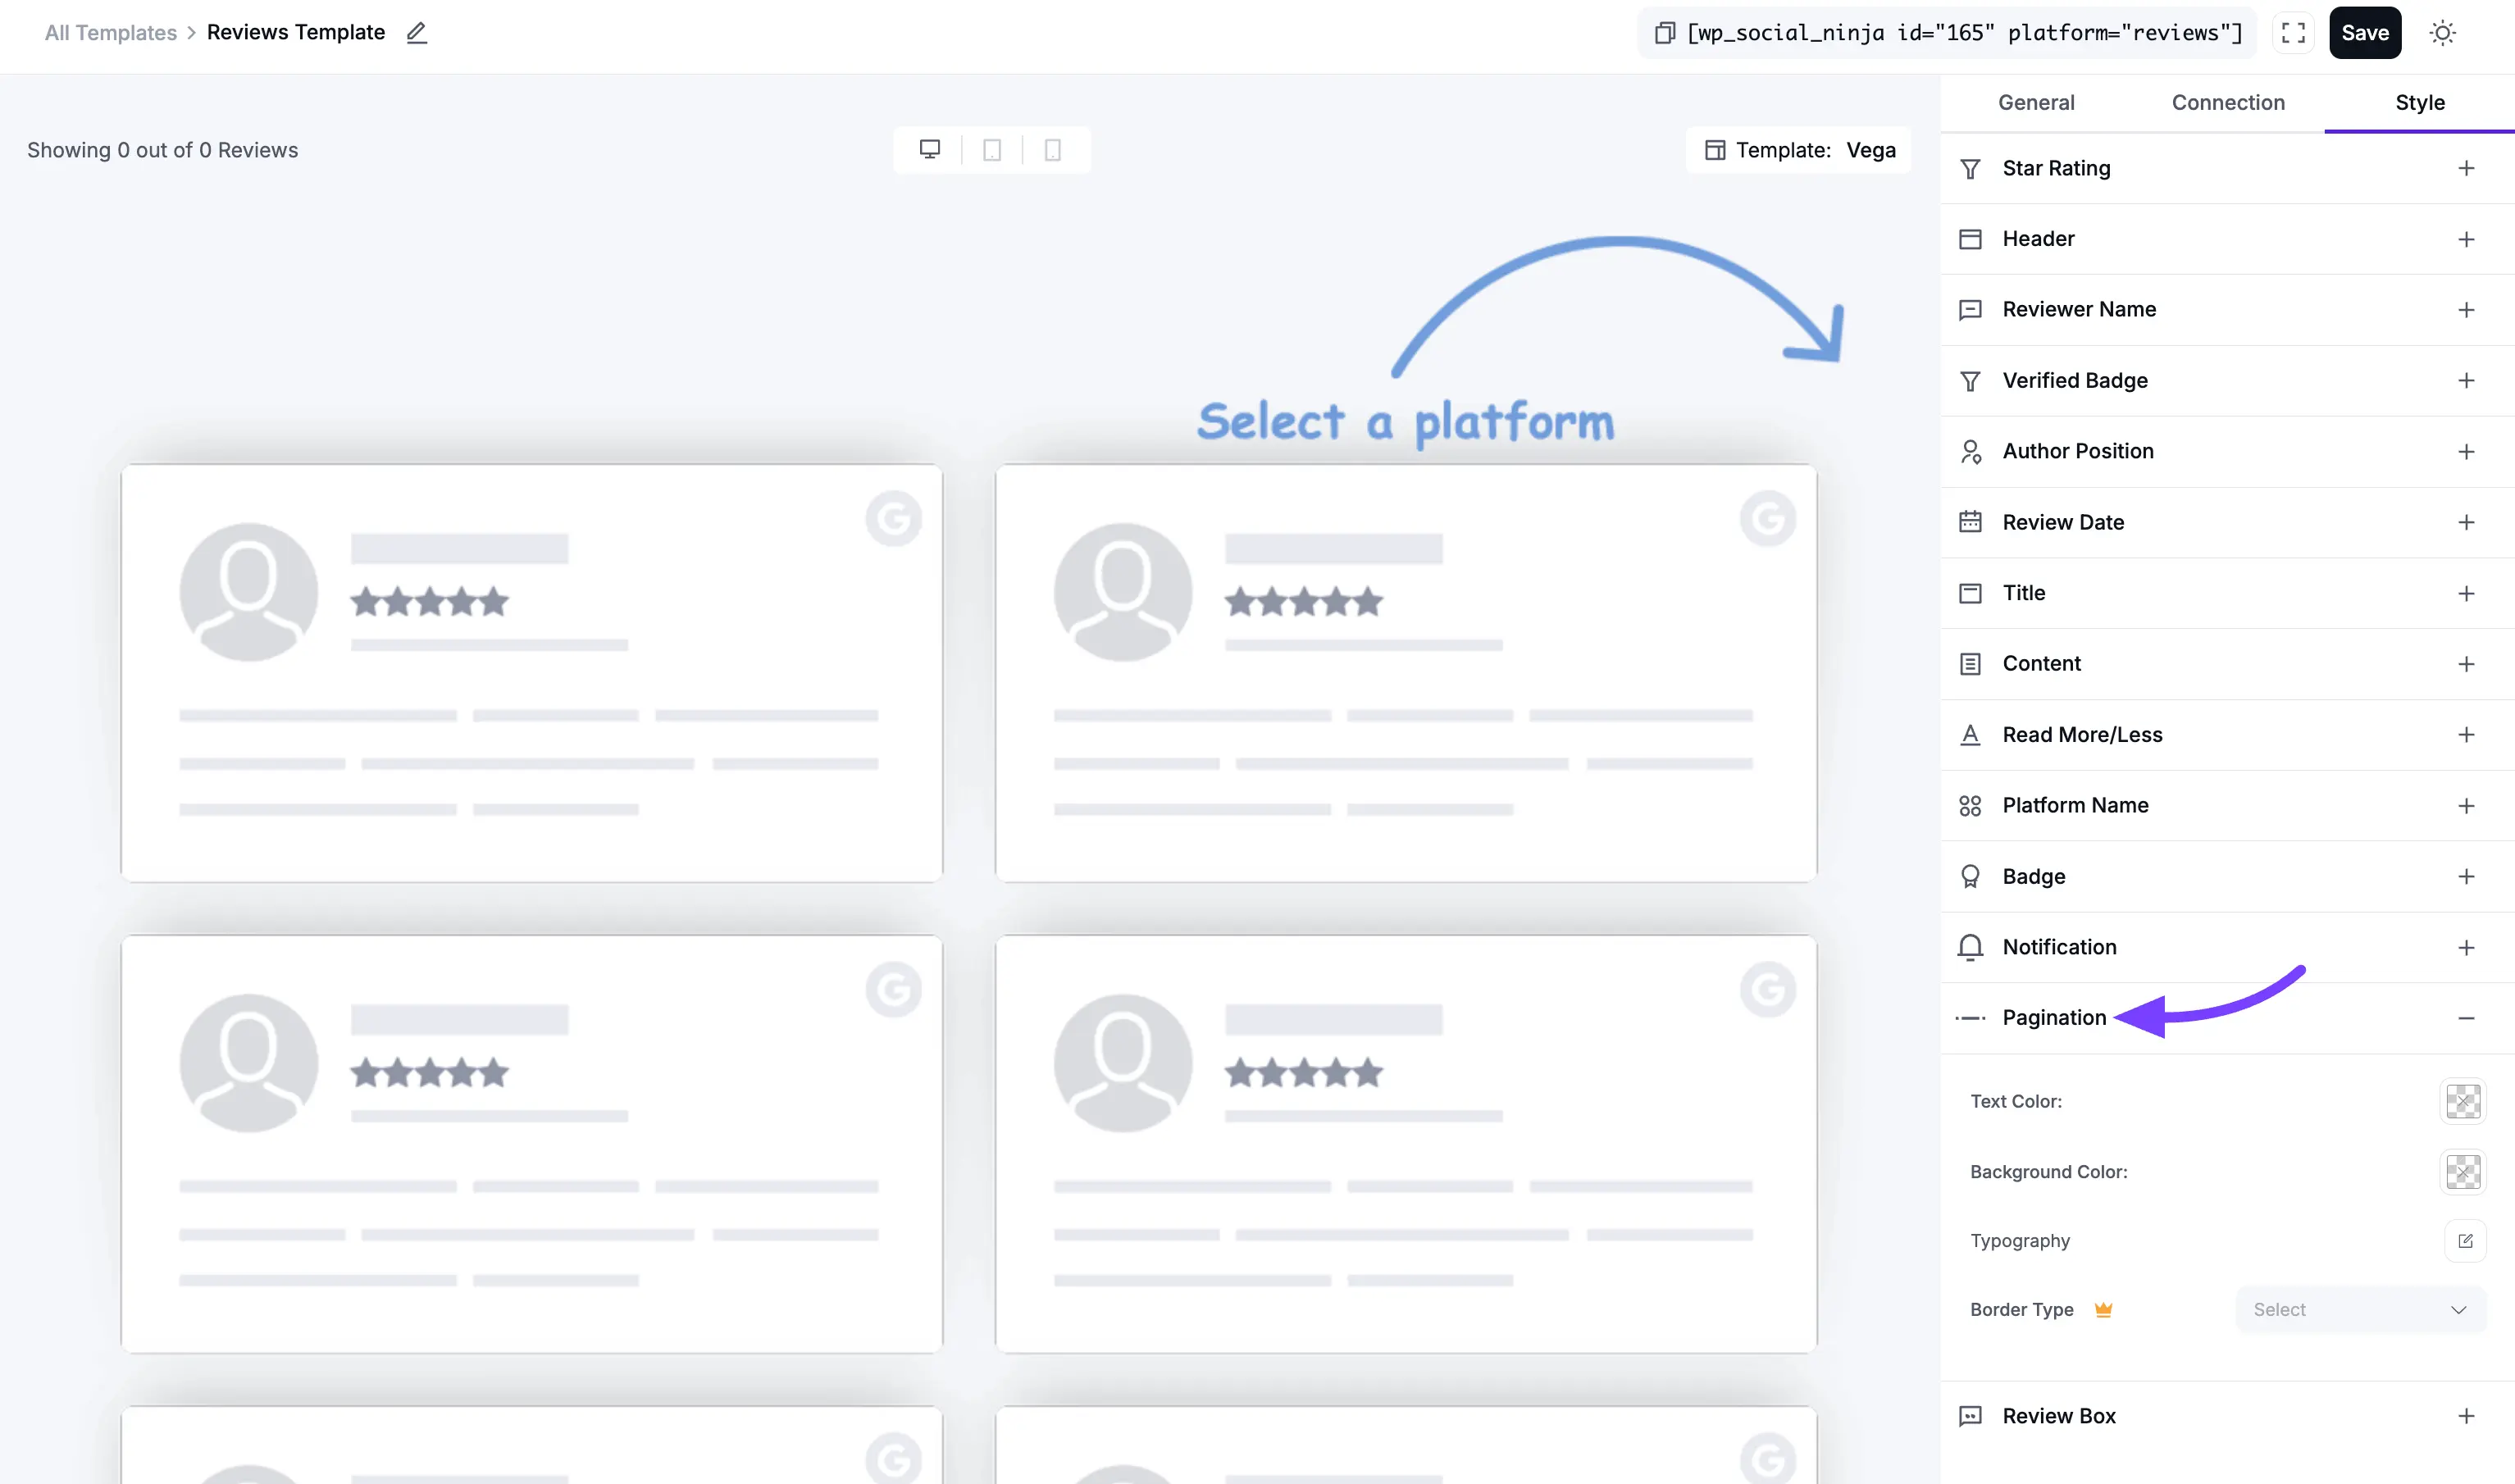This screenshot has width=2515, height=1484.
Task: Open the General settings tab
Action: click(x=2036, y=102)
